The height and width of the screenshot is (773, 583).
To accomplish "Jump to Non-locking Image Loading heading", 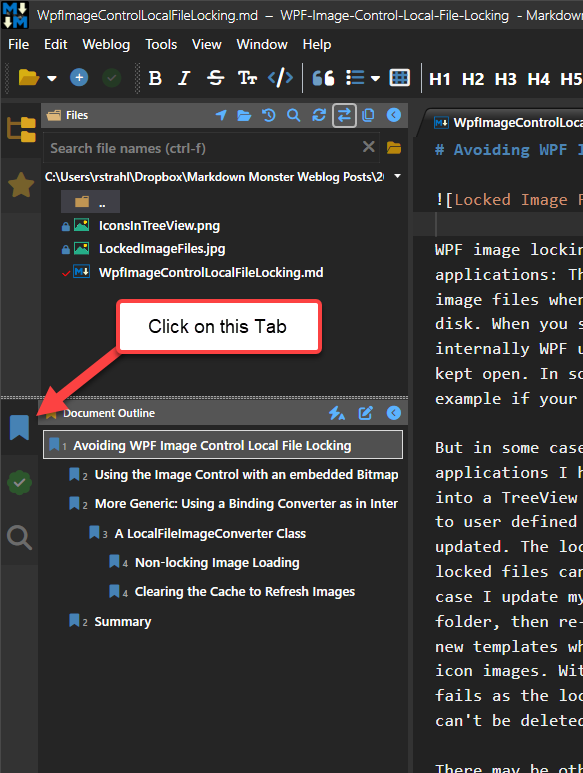I will 217,562.
